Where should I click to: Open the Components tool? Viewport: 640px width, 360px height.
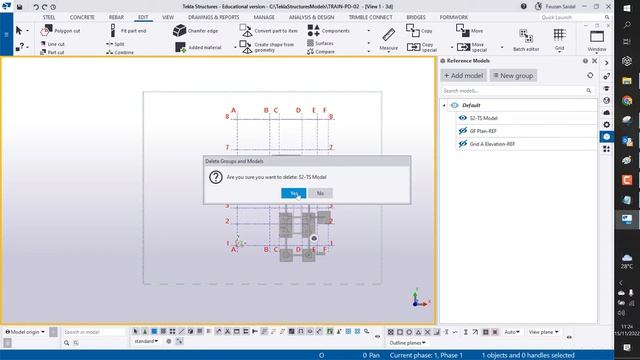(x=328, y=31)
